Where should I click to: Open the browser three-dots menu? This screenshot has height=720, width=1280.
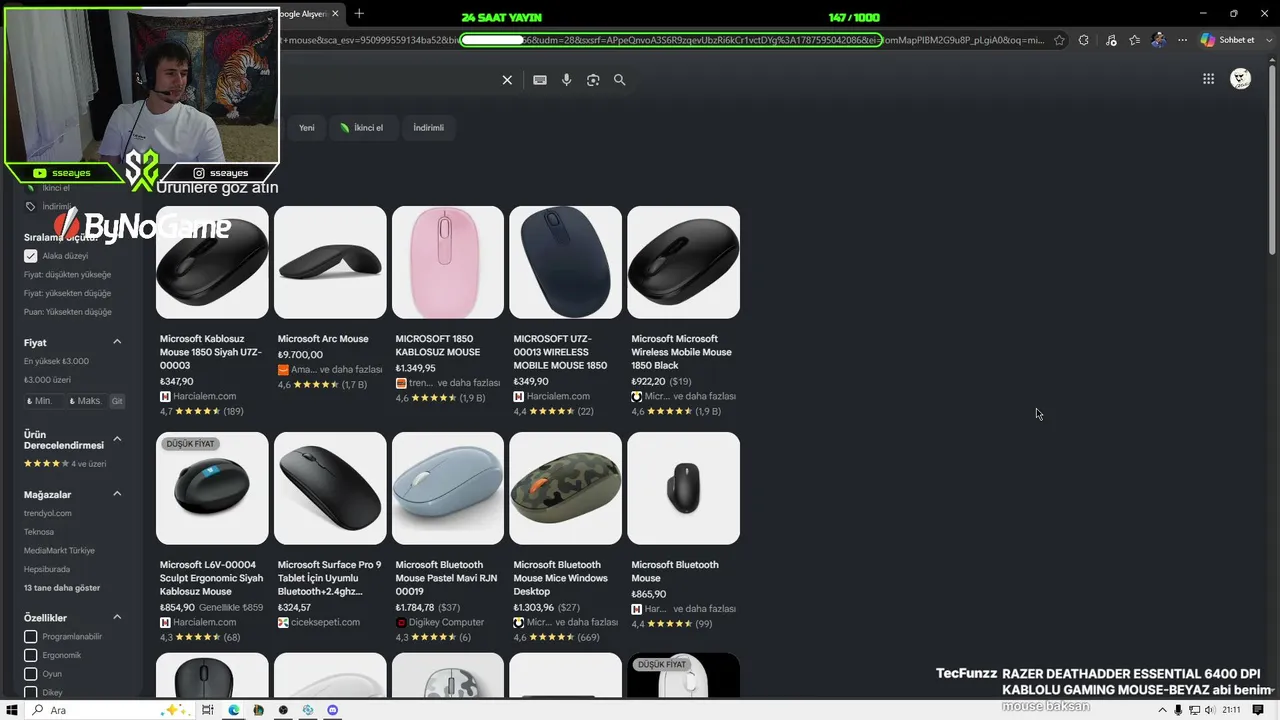click(x=1182, y=40)
